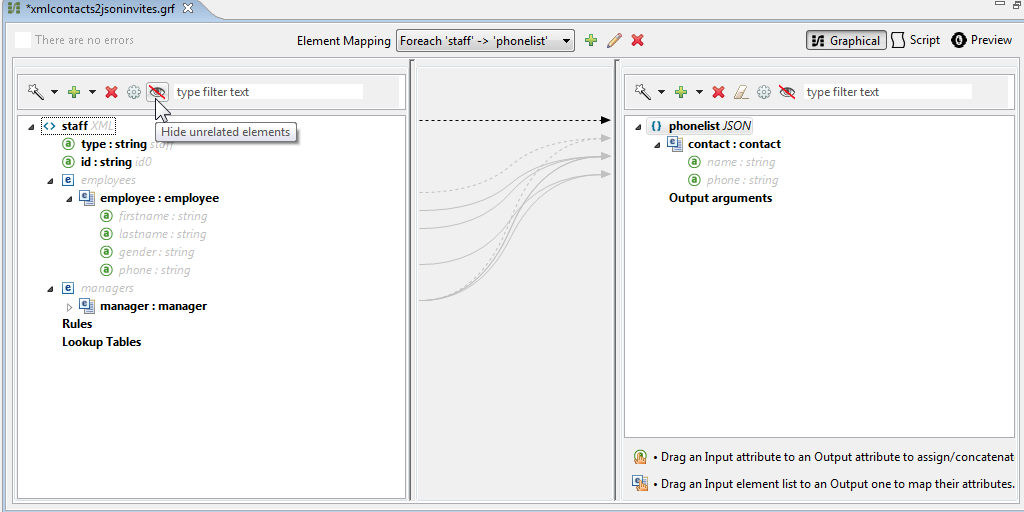Delete the current element mapping

(637, 41)
